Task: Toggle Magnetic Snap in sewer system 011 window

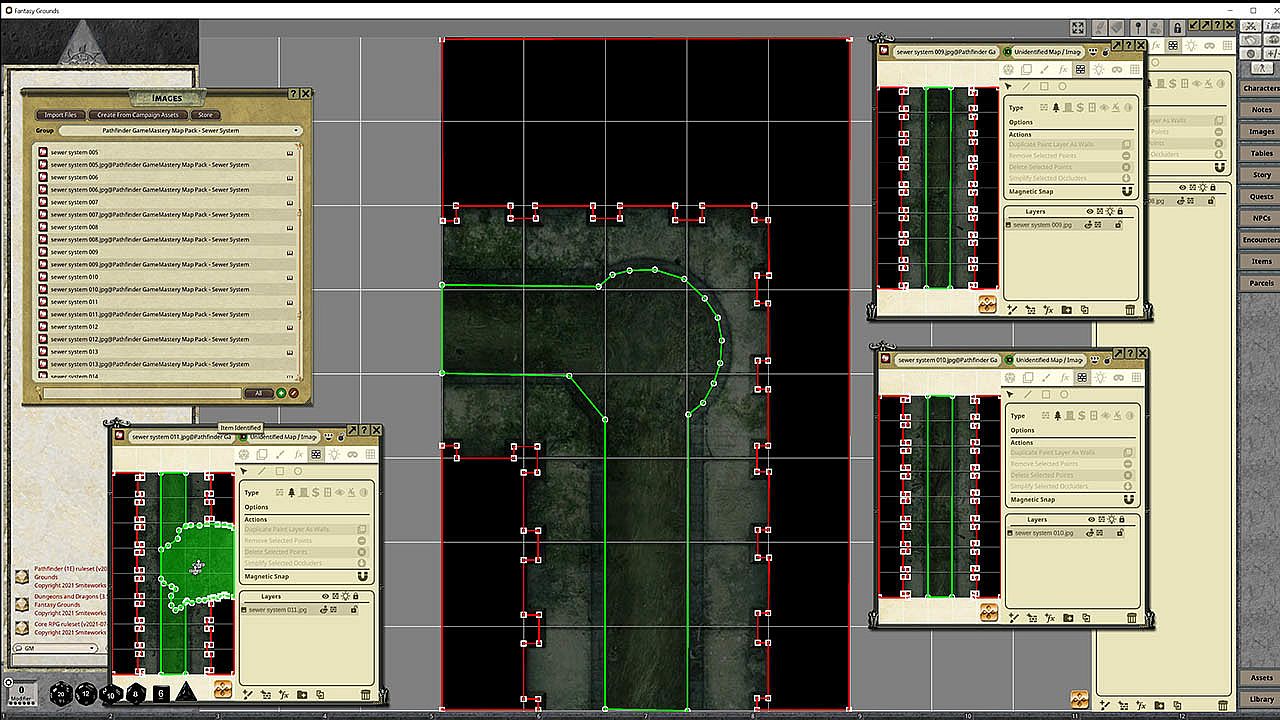Action: pyautogui.click(x=362, y=576)
